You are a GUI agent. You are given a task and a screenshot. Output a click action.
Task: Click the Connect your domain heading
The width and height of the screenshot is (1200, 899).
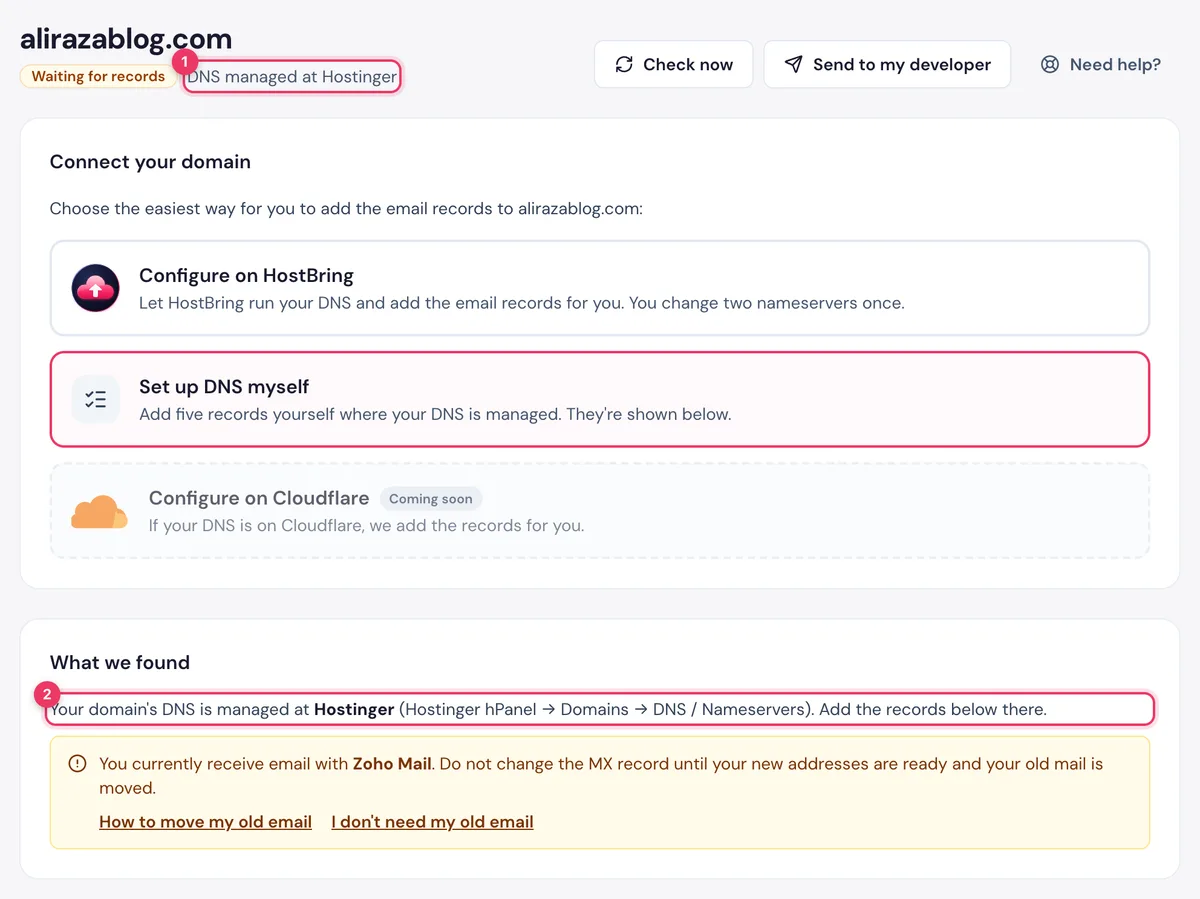click(x=150, y=162)
